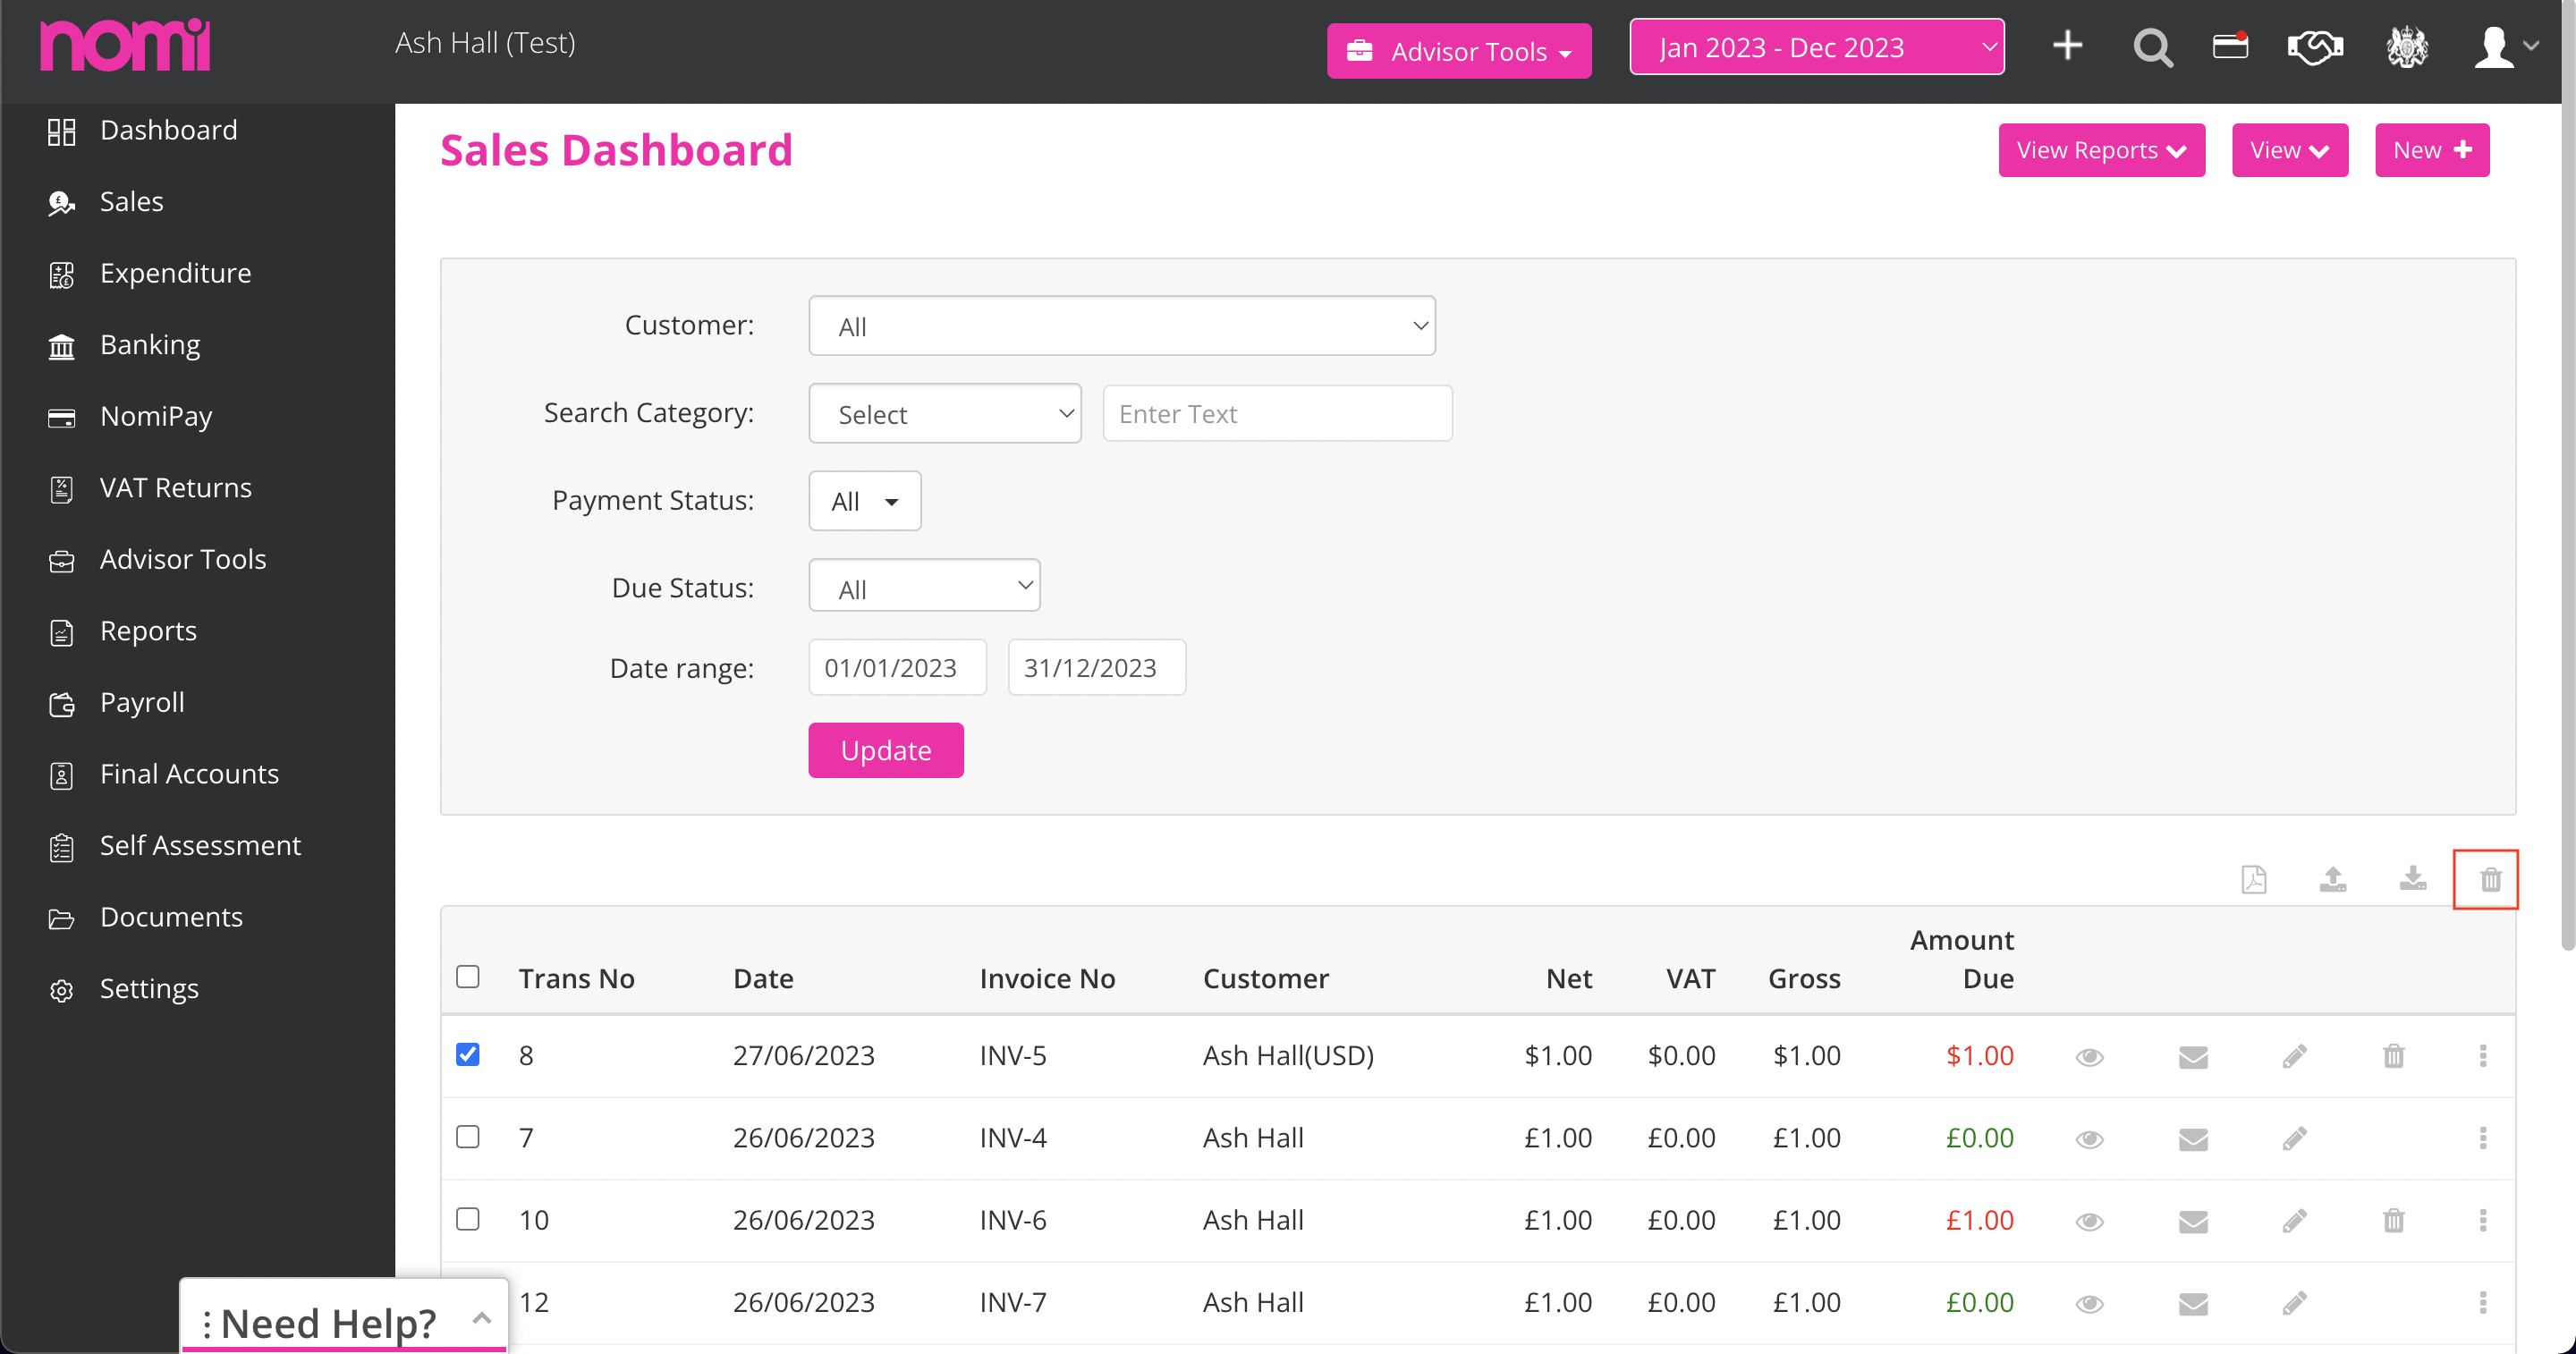Open Documents in sidebar
The width and height of the screenshot is (2576, 1354).
point(171,917)
